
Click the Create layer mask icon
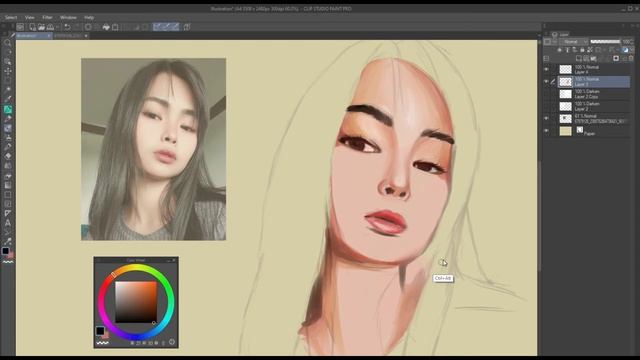616,58
